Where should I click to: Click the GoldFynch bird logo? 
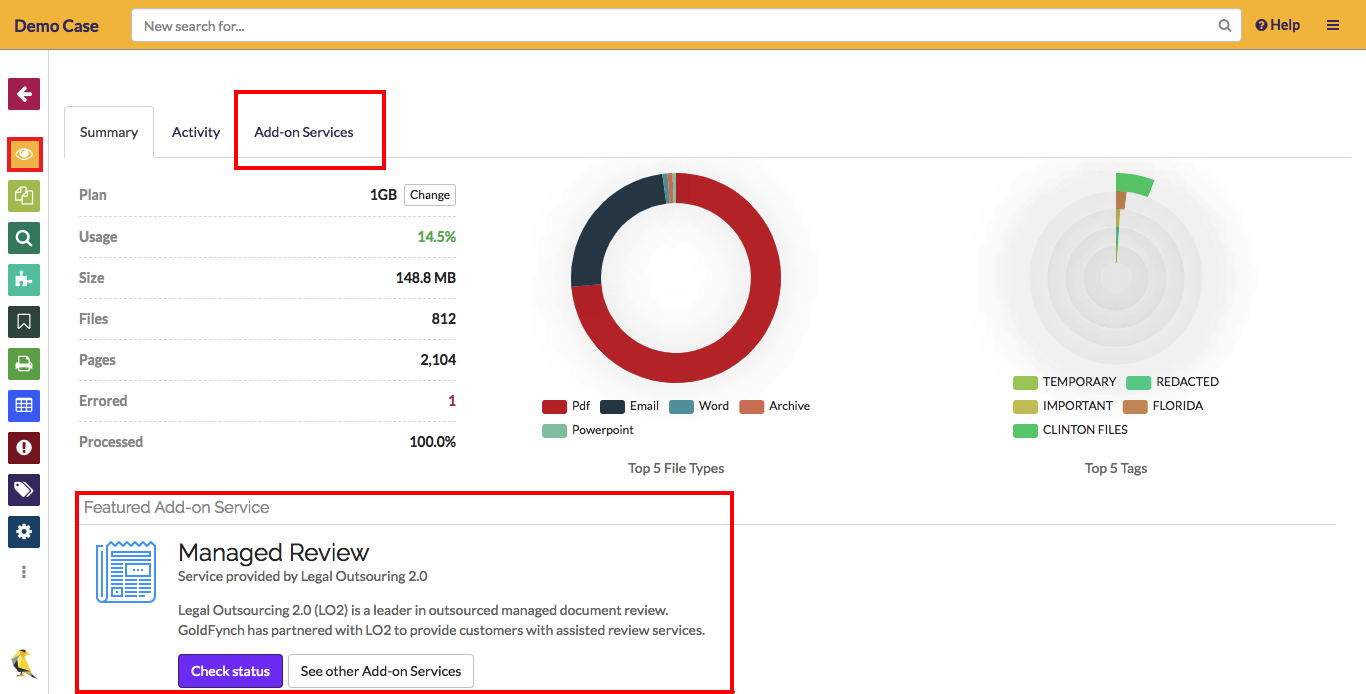(x=23, y=664)
